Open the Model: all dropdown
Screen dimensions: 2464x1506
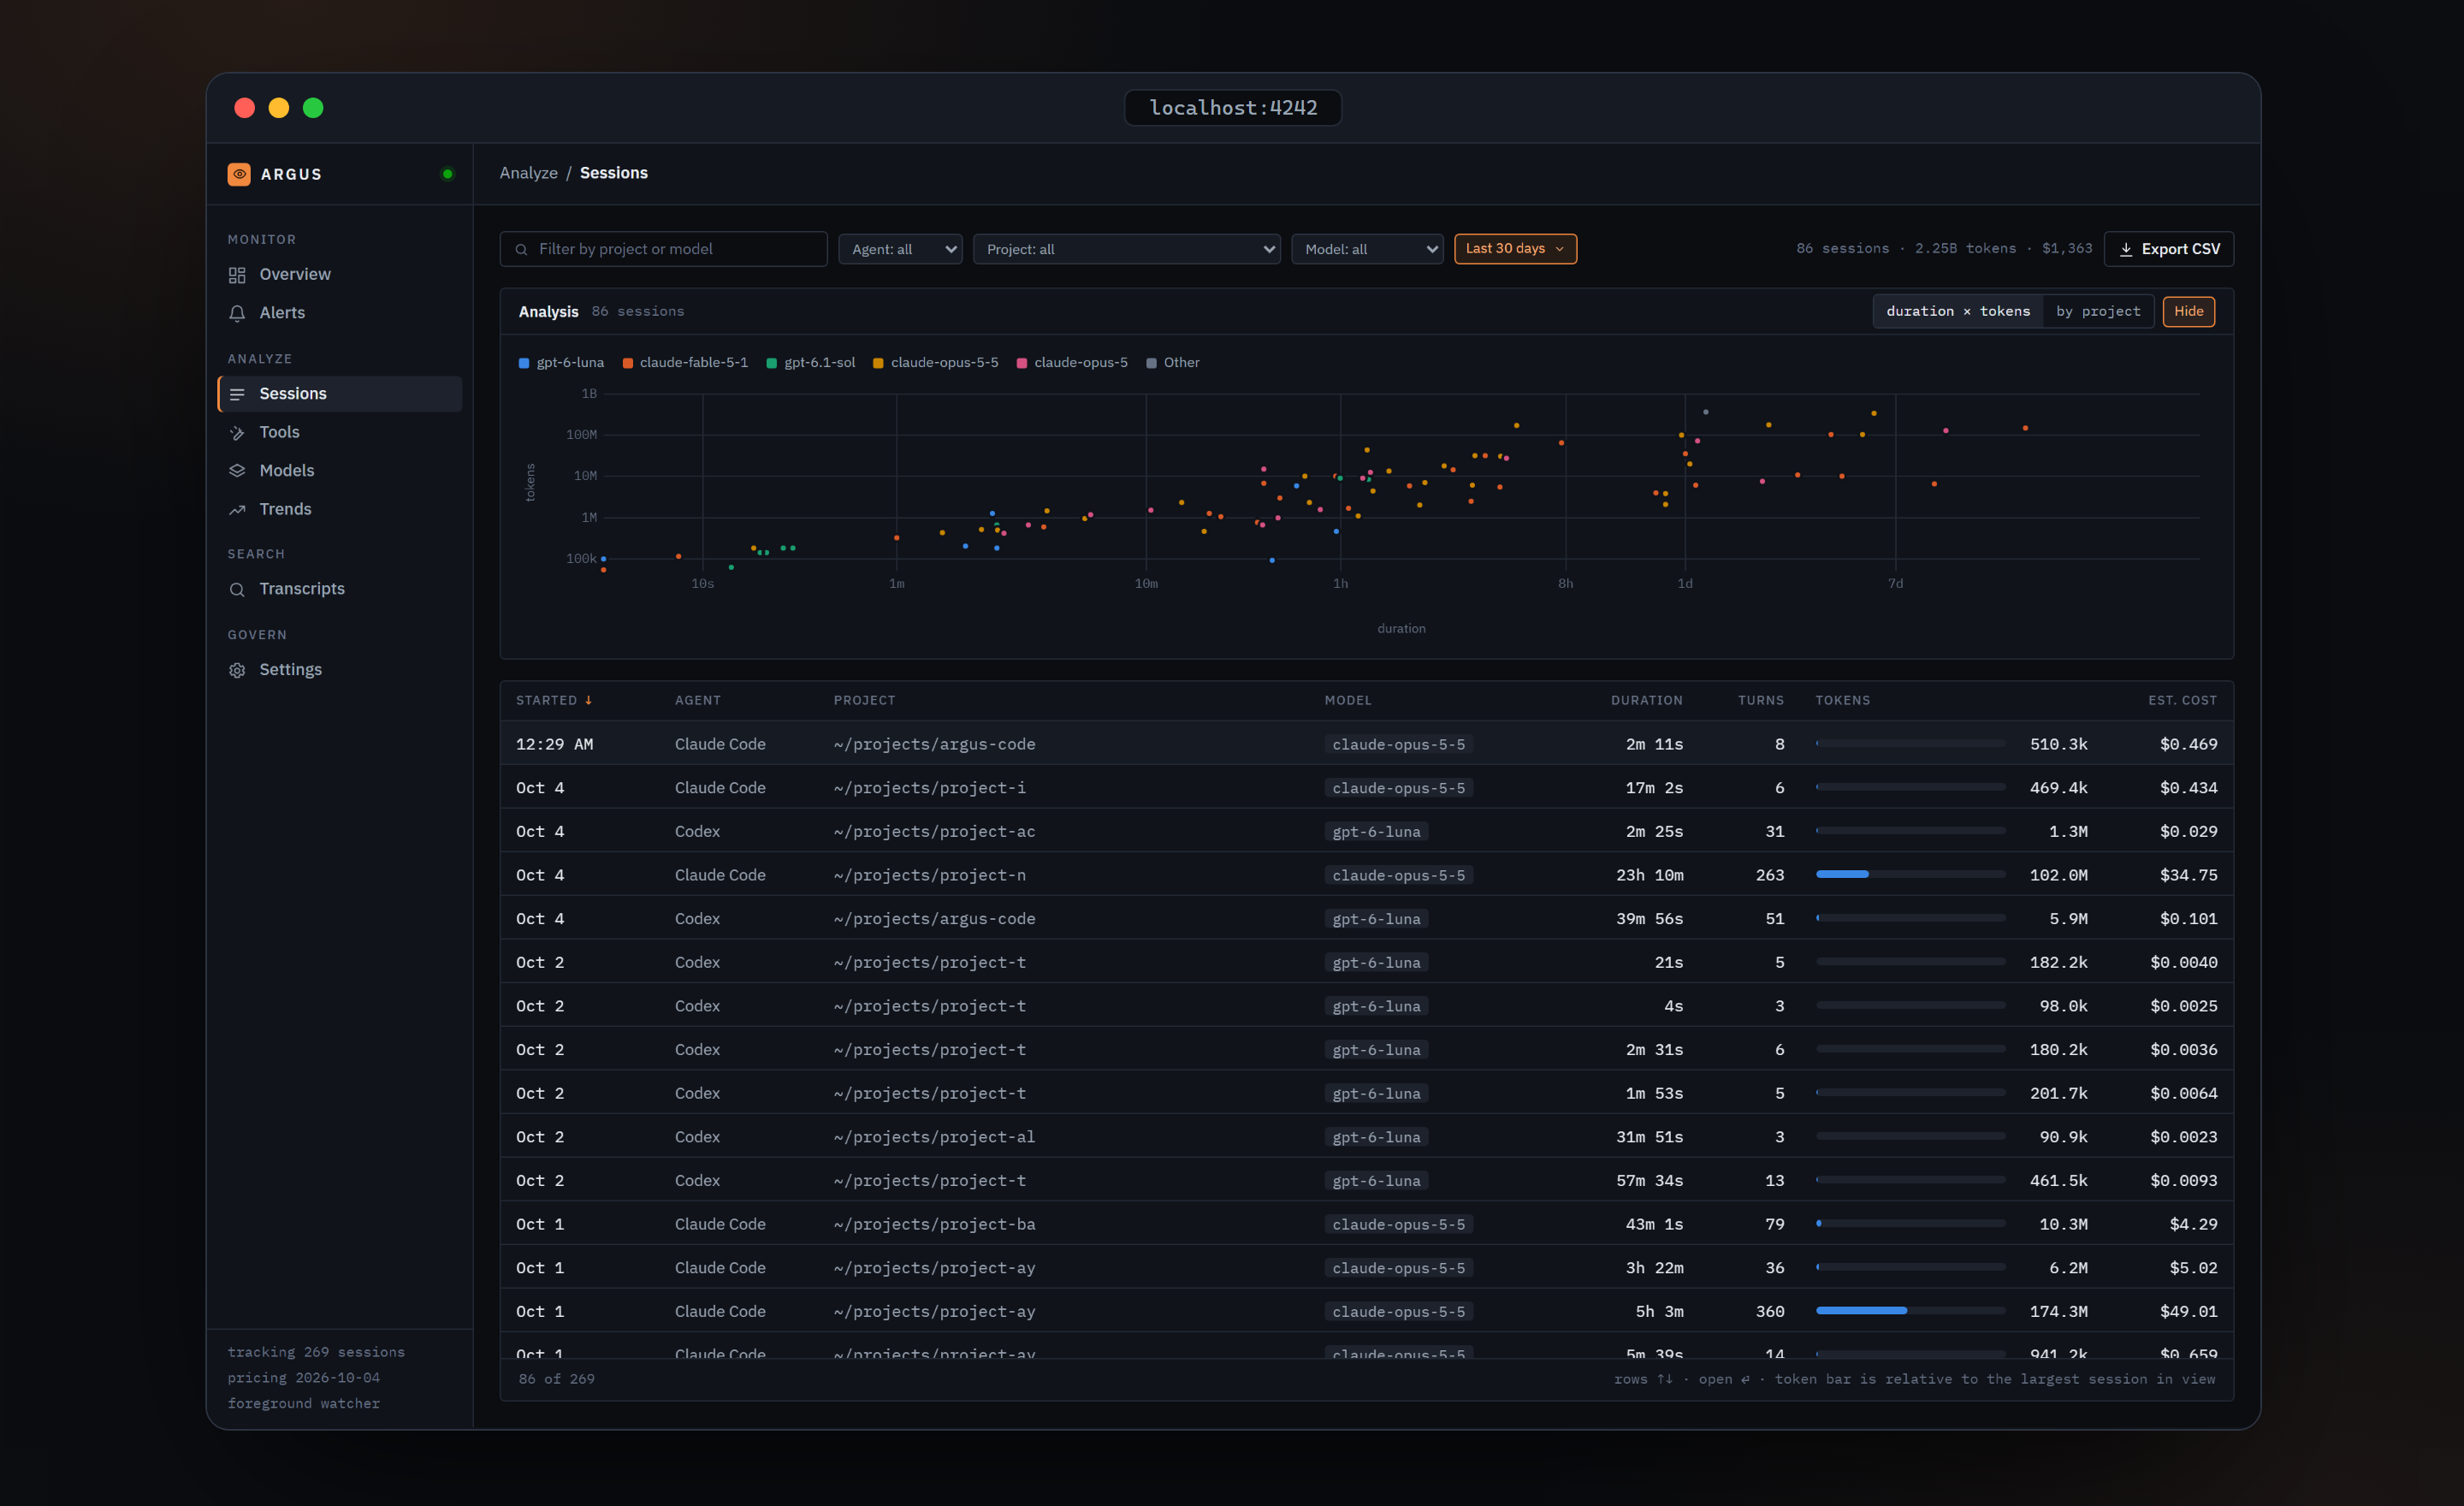pos(1367,249)
